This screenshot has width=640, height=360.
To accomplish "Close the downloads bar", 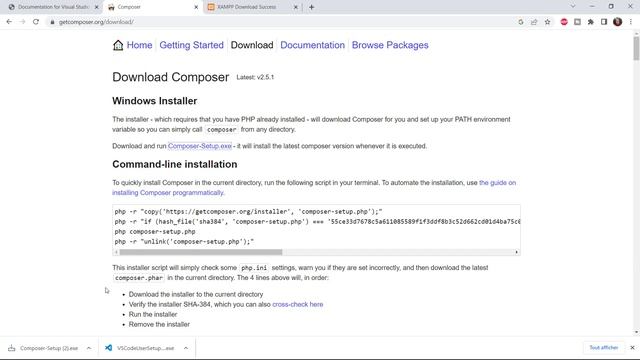I will [632, 348].
